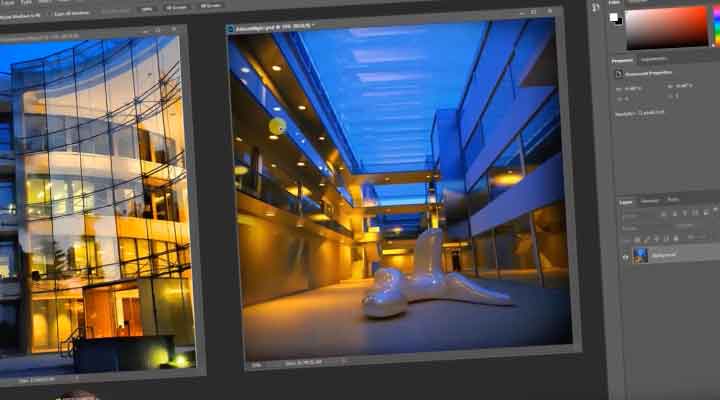Select the Channels tab
Viewport: 720px width, 400px height.
click(x=649, y=201)
